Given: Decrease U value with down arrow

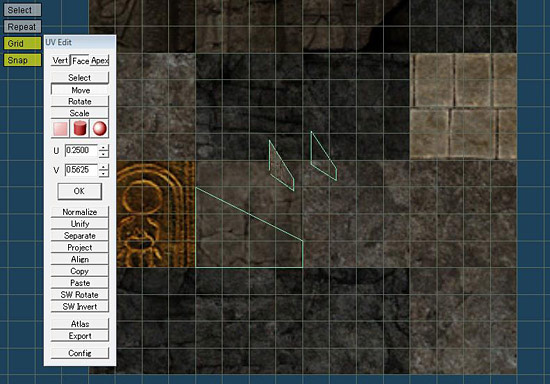Looking at the screenshot, I should tap(103, 154).
